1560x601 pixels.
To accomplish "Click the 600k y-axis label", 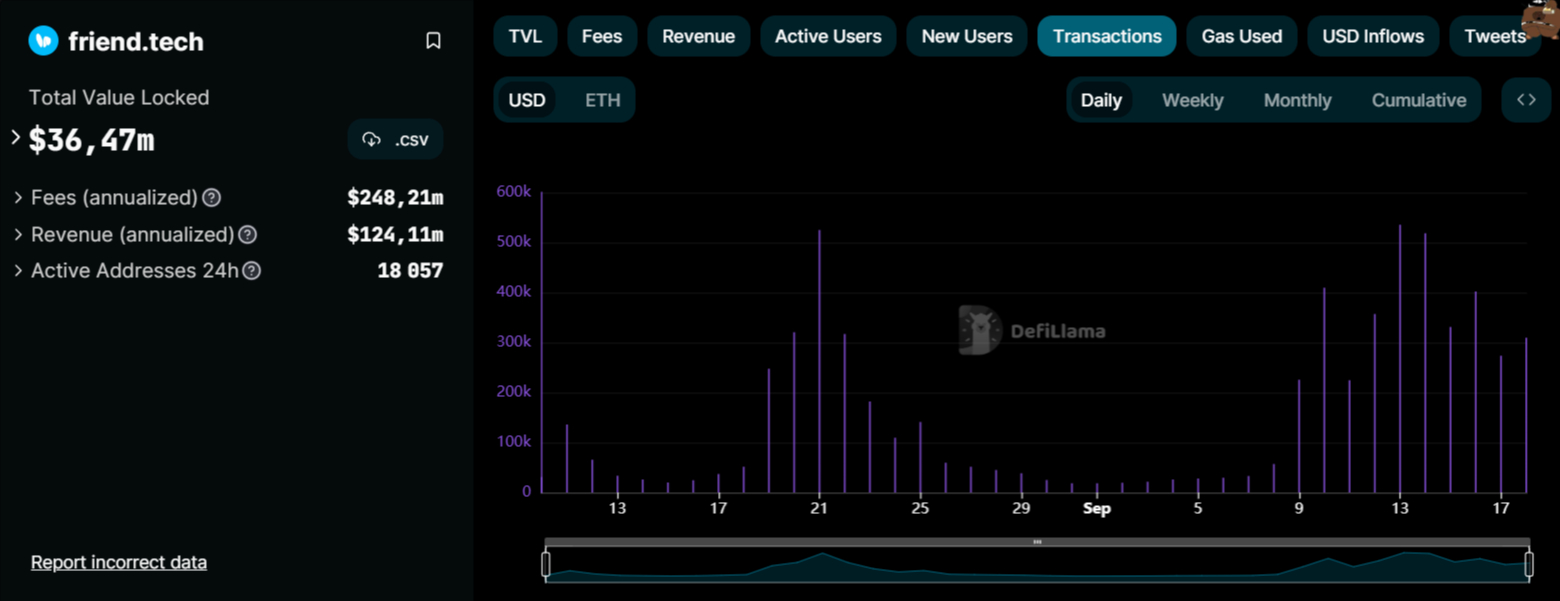I will (514, 191).
